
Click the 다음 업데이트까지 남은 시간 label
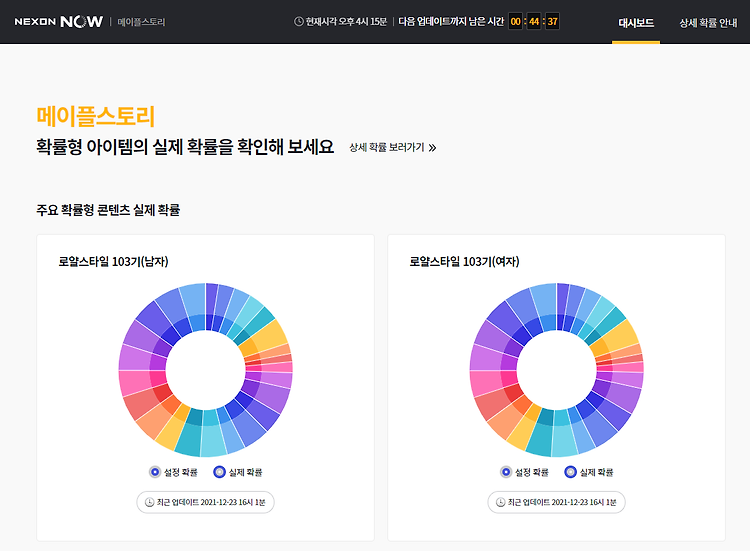point(451,22)
